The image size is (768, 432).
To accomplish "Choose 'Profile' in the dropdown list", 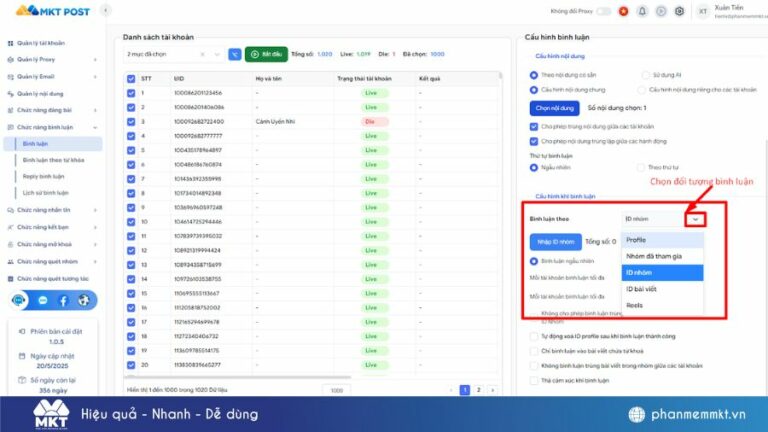I will tap(662, 240).
